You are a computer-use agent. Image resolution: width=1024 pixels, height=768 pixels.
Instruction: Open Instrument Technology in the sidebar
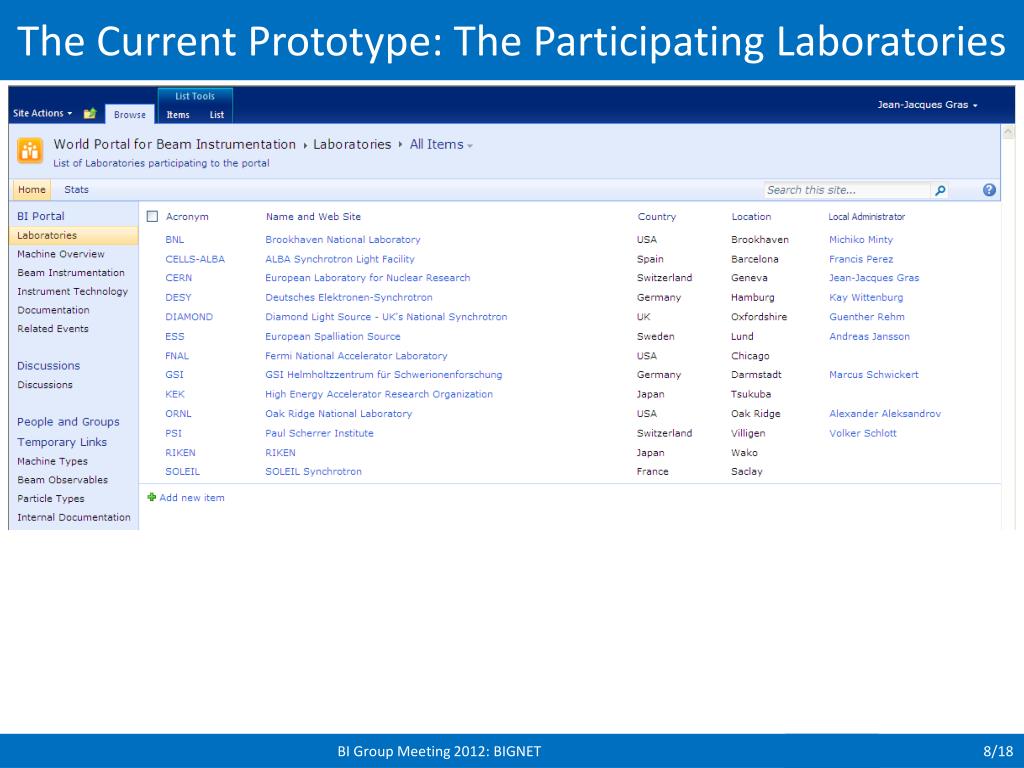[72, 291]
